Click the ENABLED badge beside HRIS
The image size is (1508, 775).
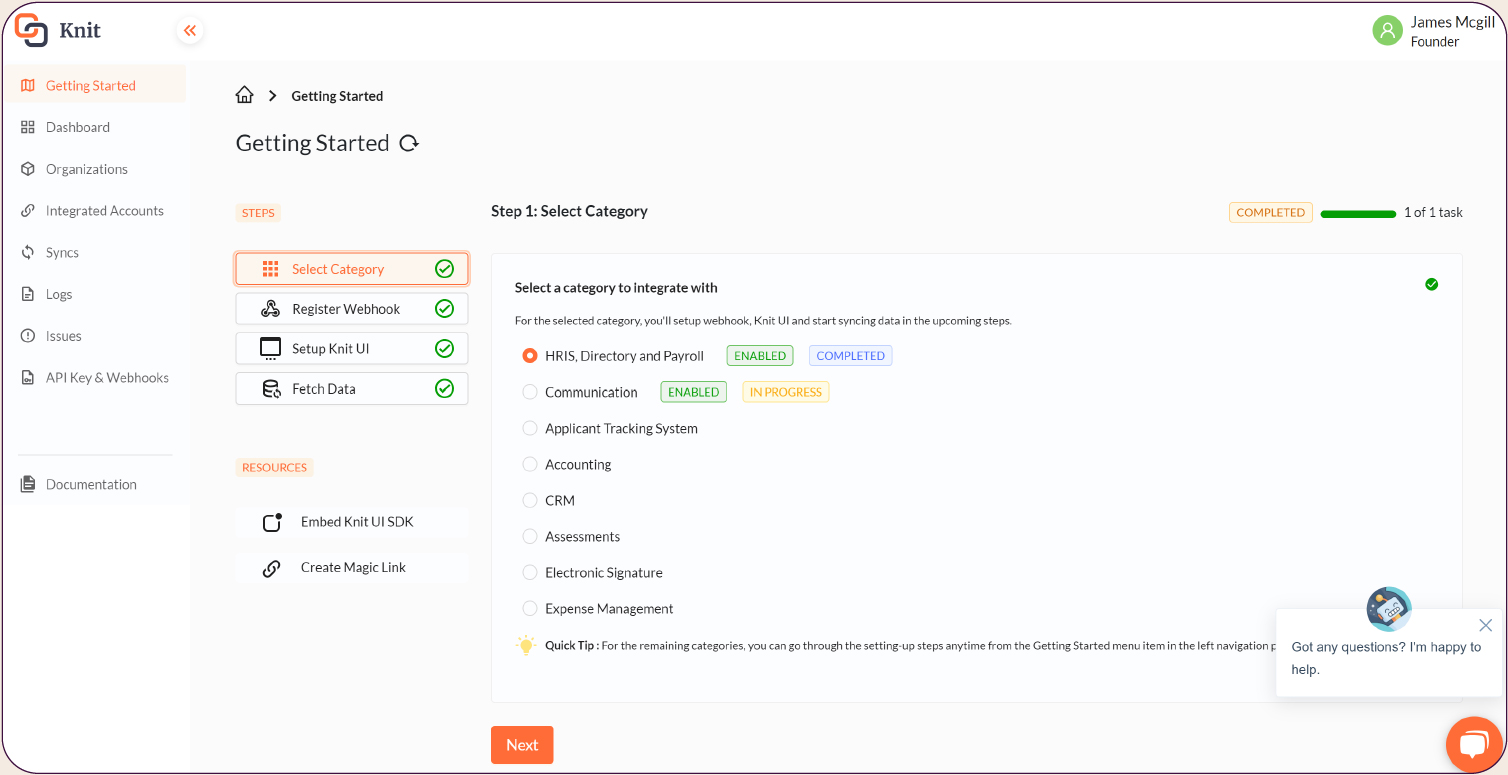tap(760, 356)
